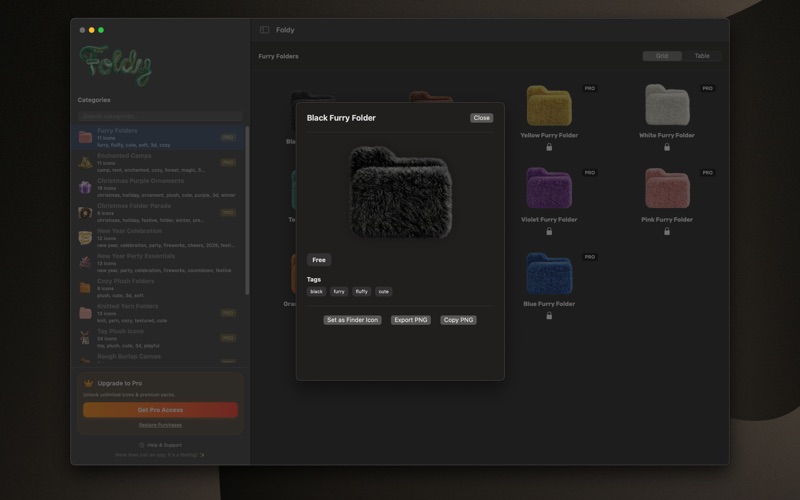Screen dimensions: 800x500
Task: Select the Knitted Yarn Folders category
Action: [158, 313]
